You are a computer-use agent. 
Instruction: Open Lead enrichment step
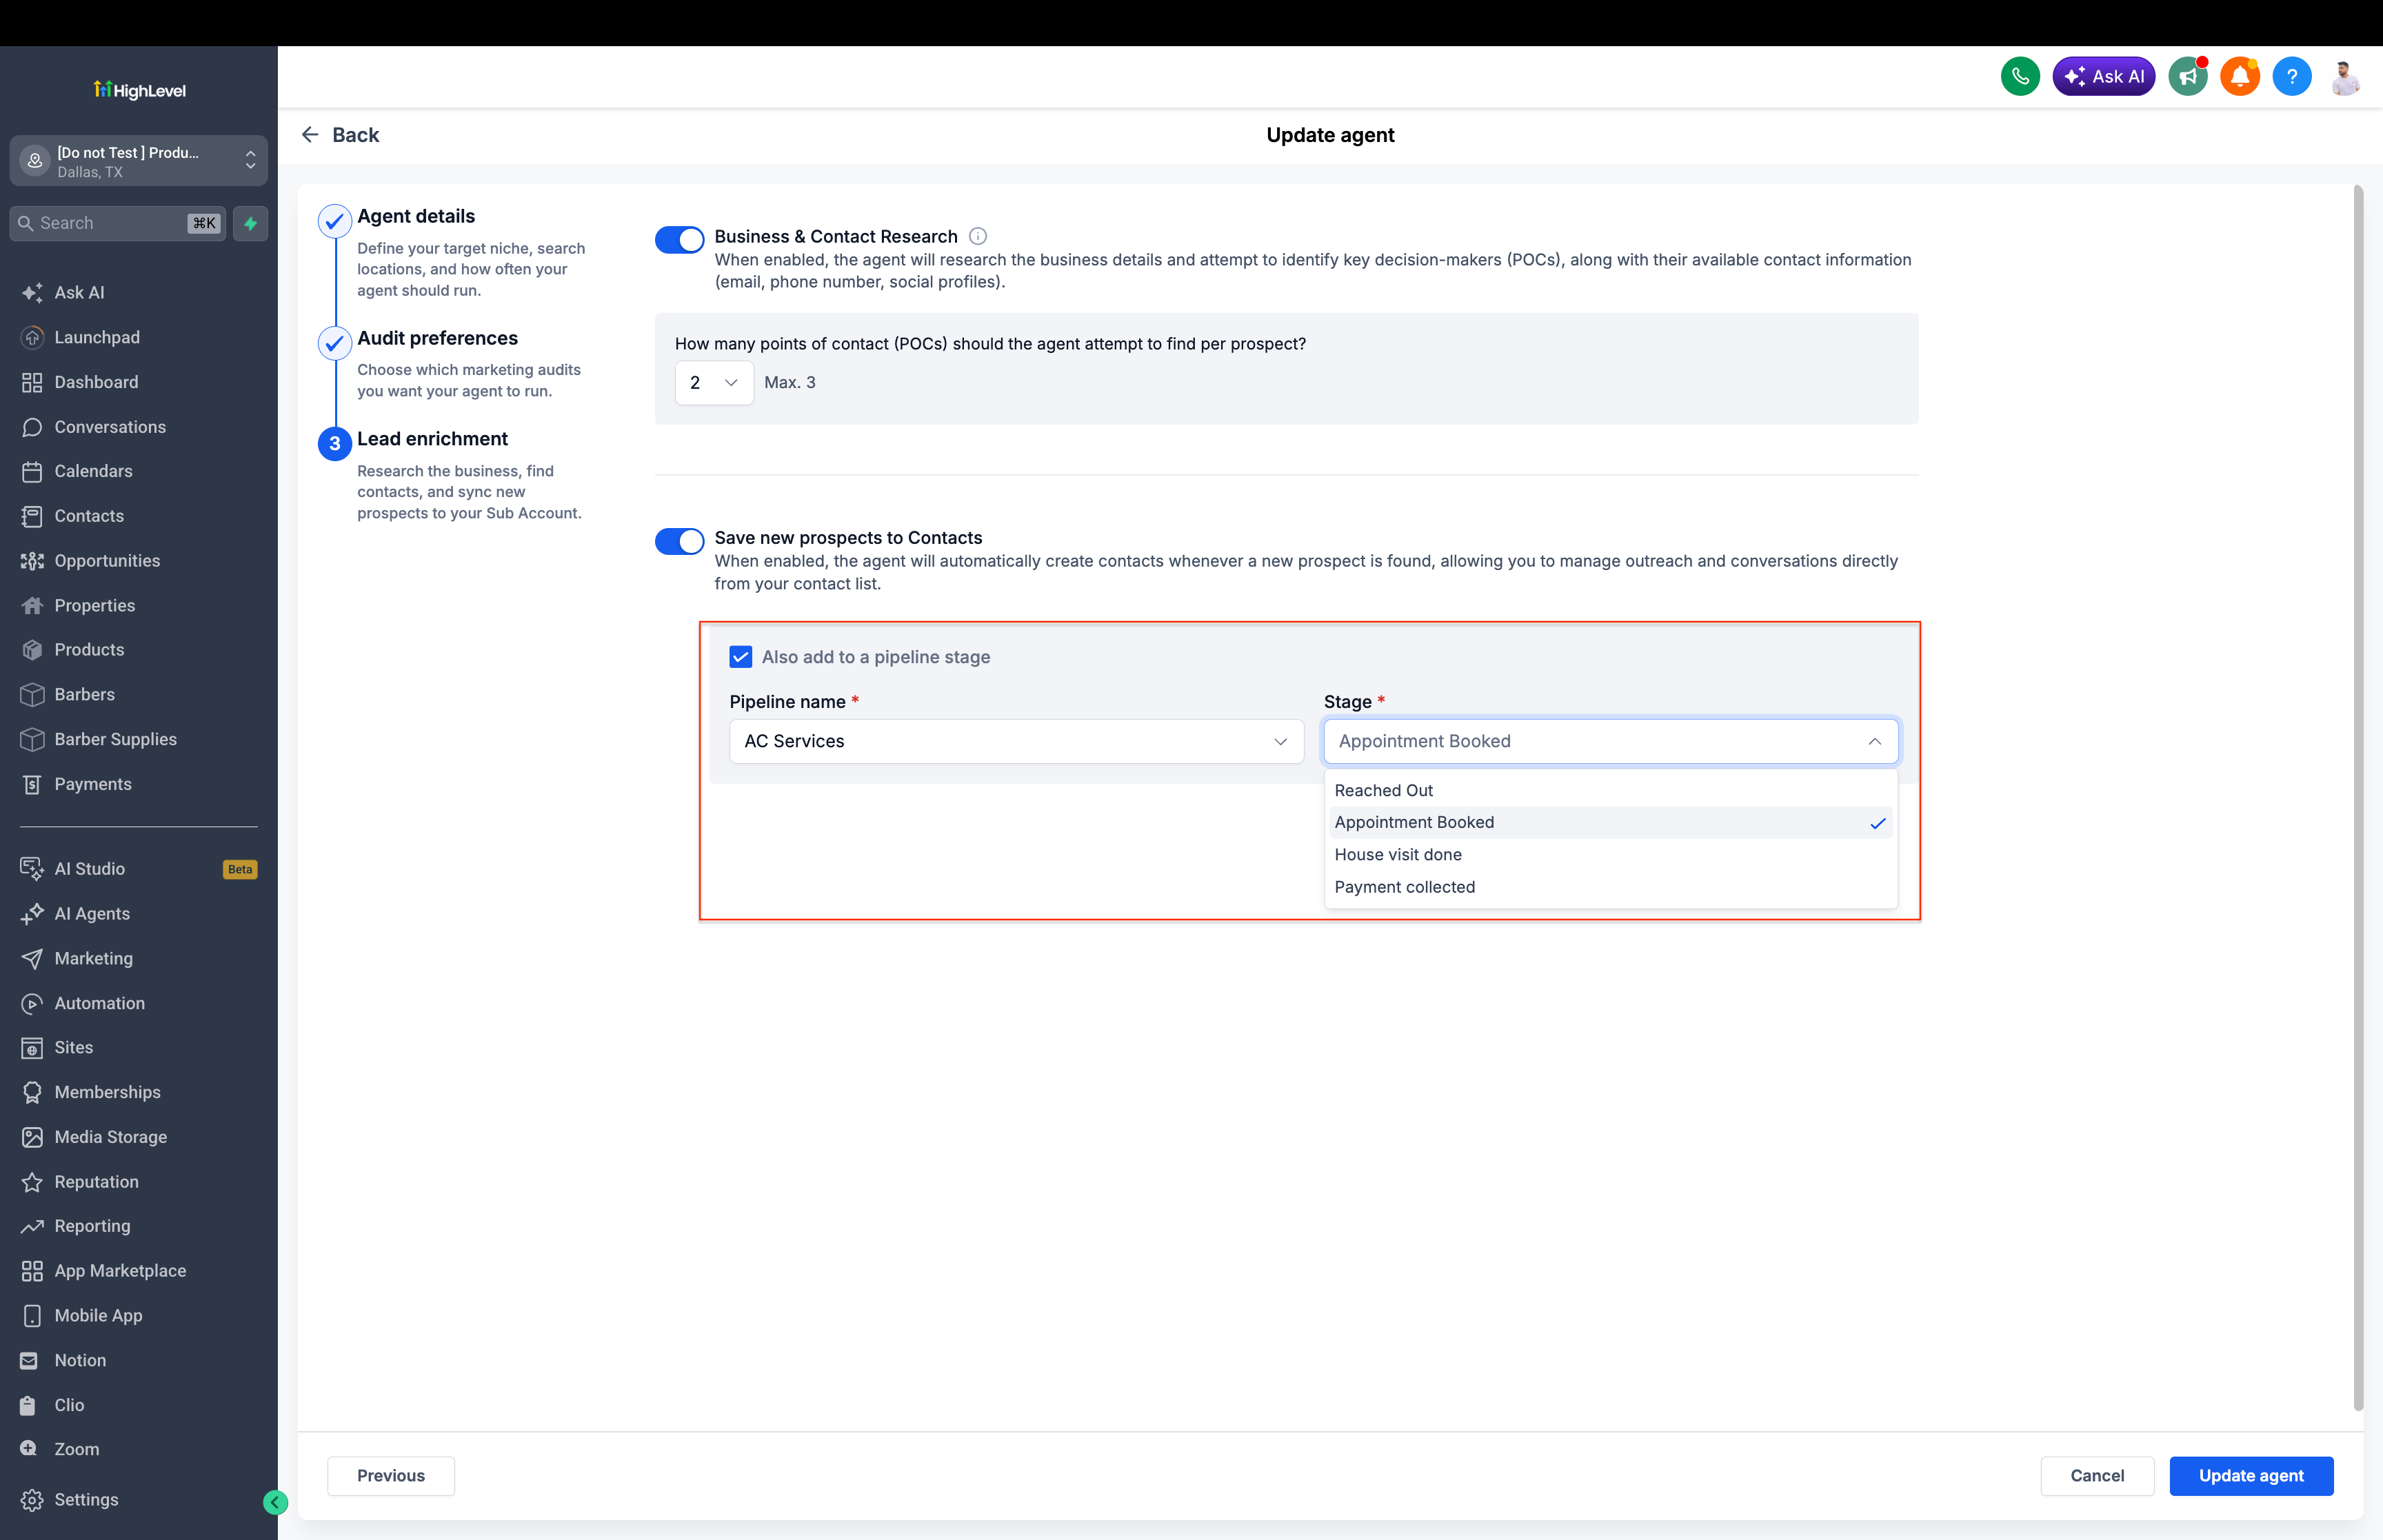point(432,439)
